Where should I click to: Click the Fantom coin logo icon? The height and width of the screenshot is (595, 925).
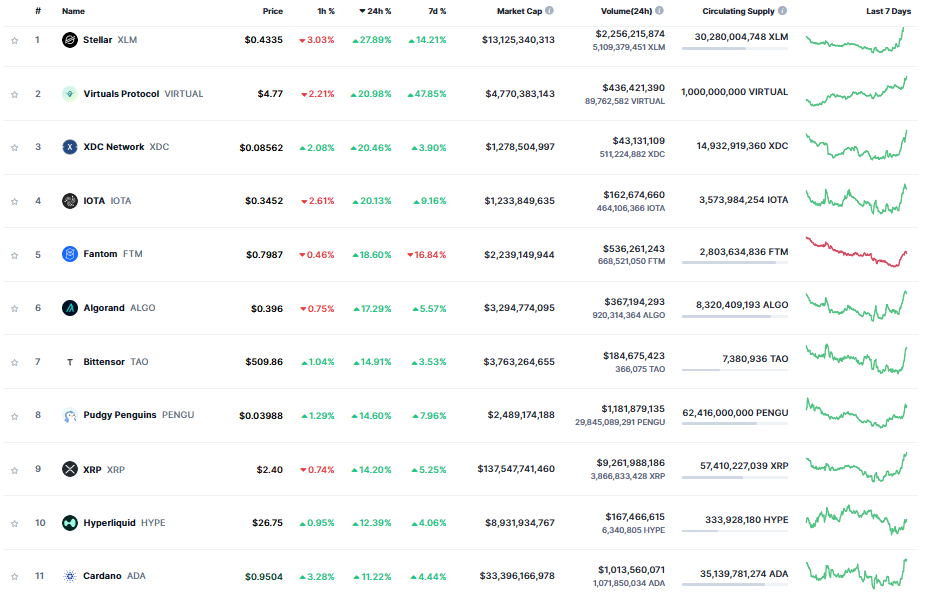click(x=70, y=254)
